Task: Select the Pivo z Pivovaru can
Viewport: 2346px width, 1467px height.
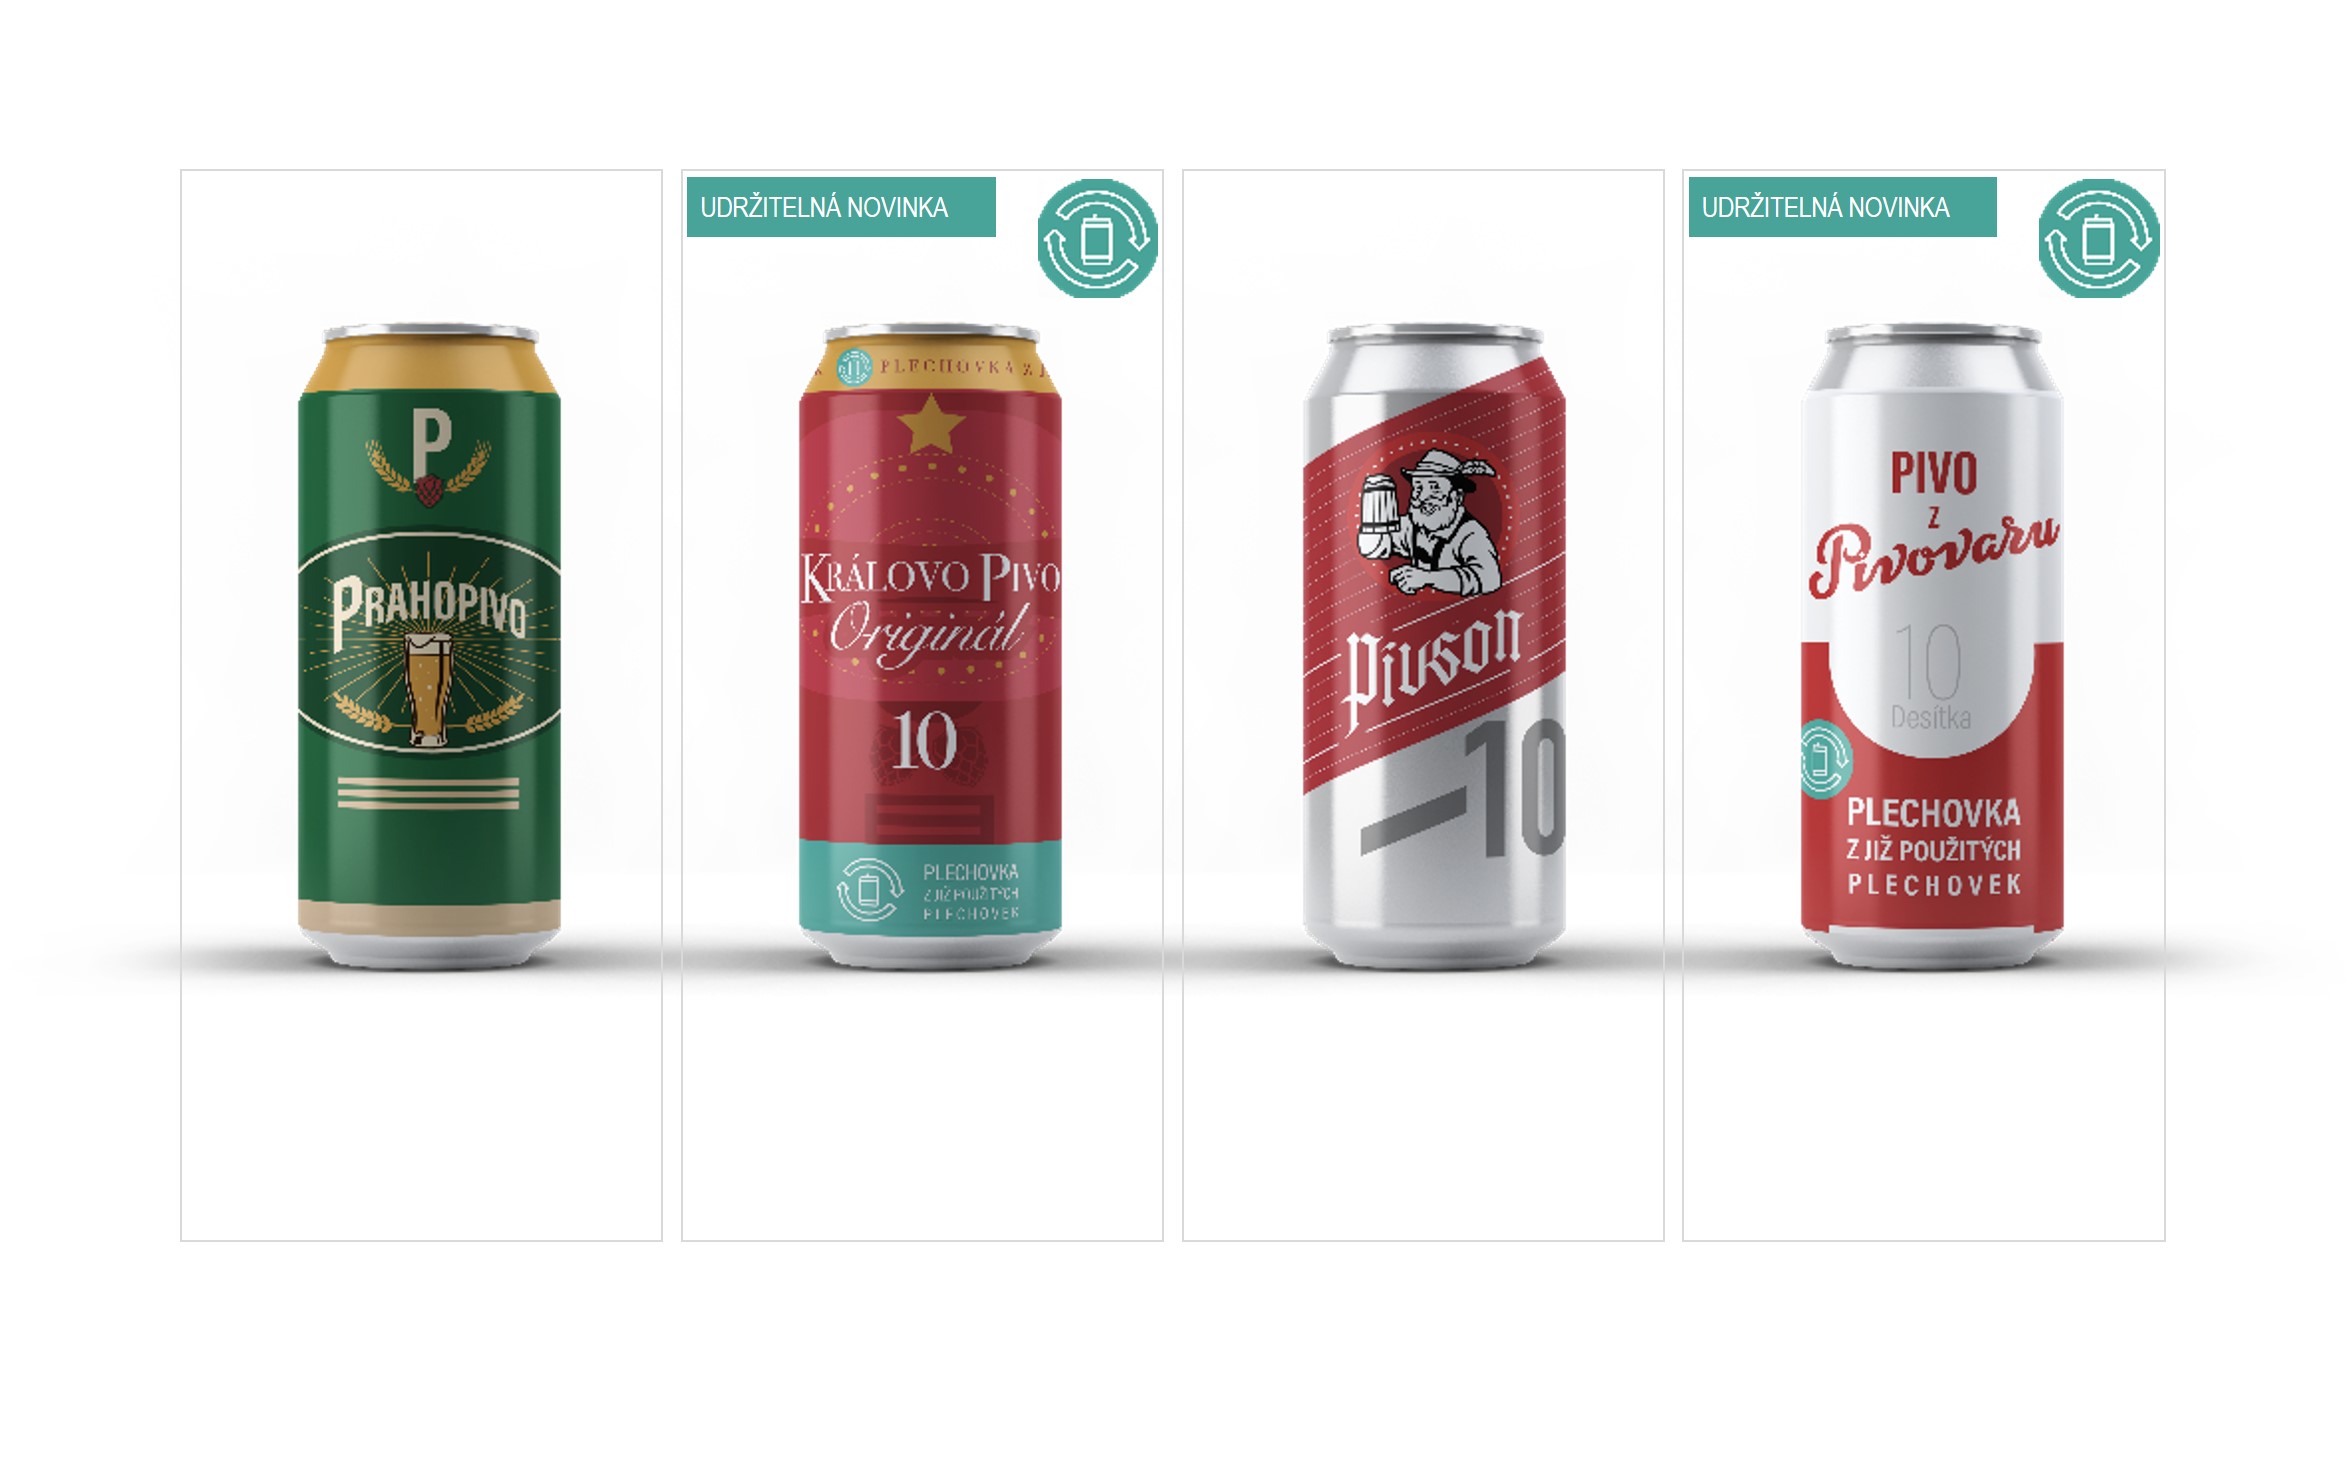Action: (1932, 646)
